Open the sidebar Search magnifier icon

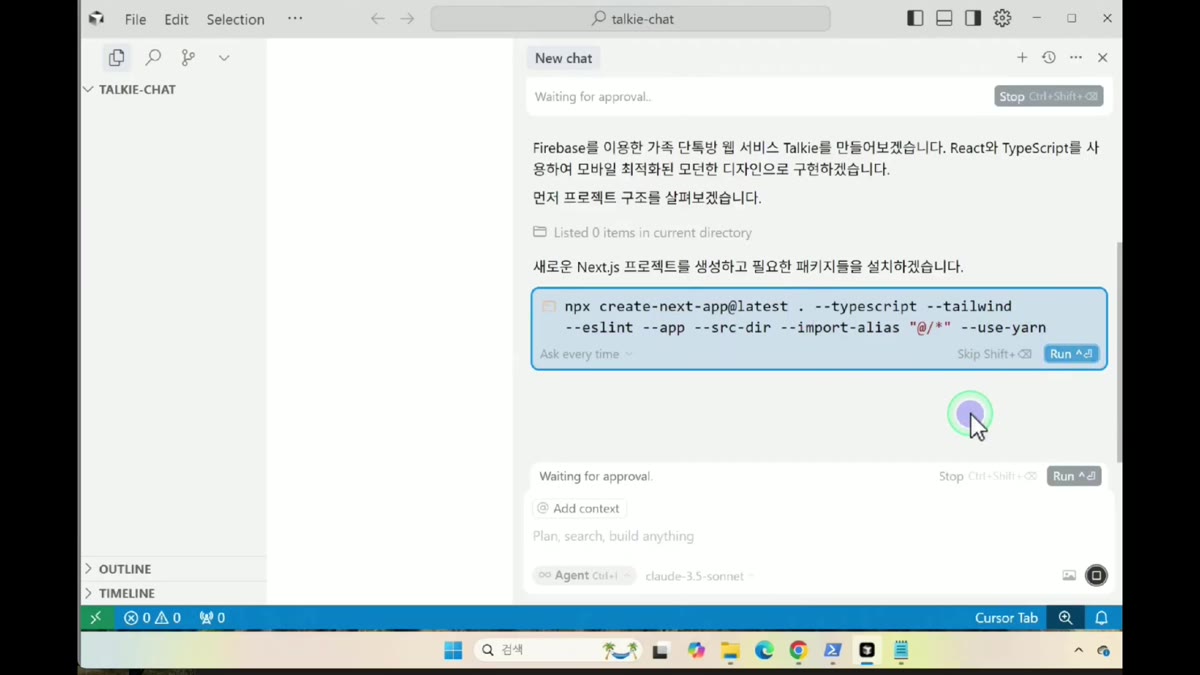[x=153, y=58]
